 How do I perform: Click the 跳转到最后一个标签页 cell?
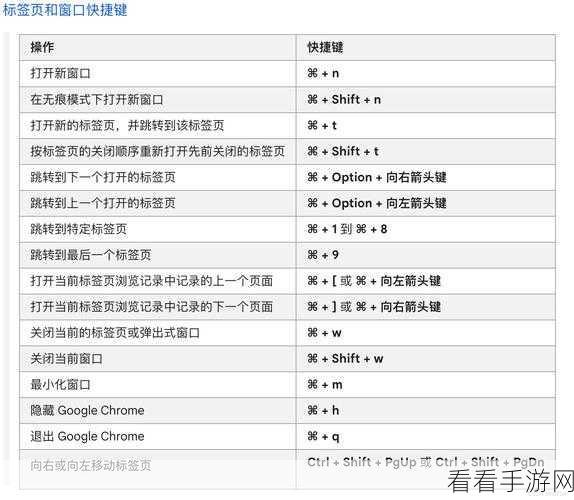[158, 255]
